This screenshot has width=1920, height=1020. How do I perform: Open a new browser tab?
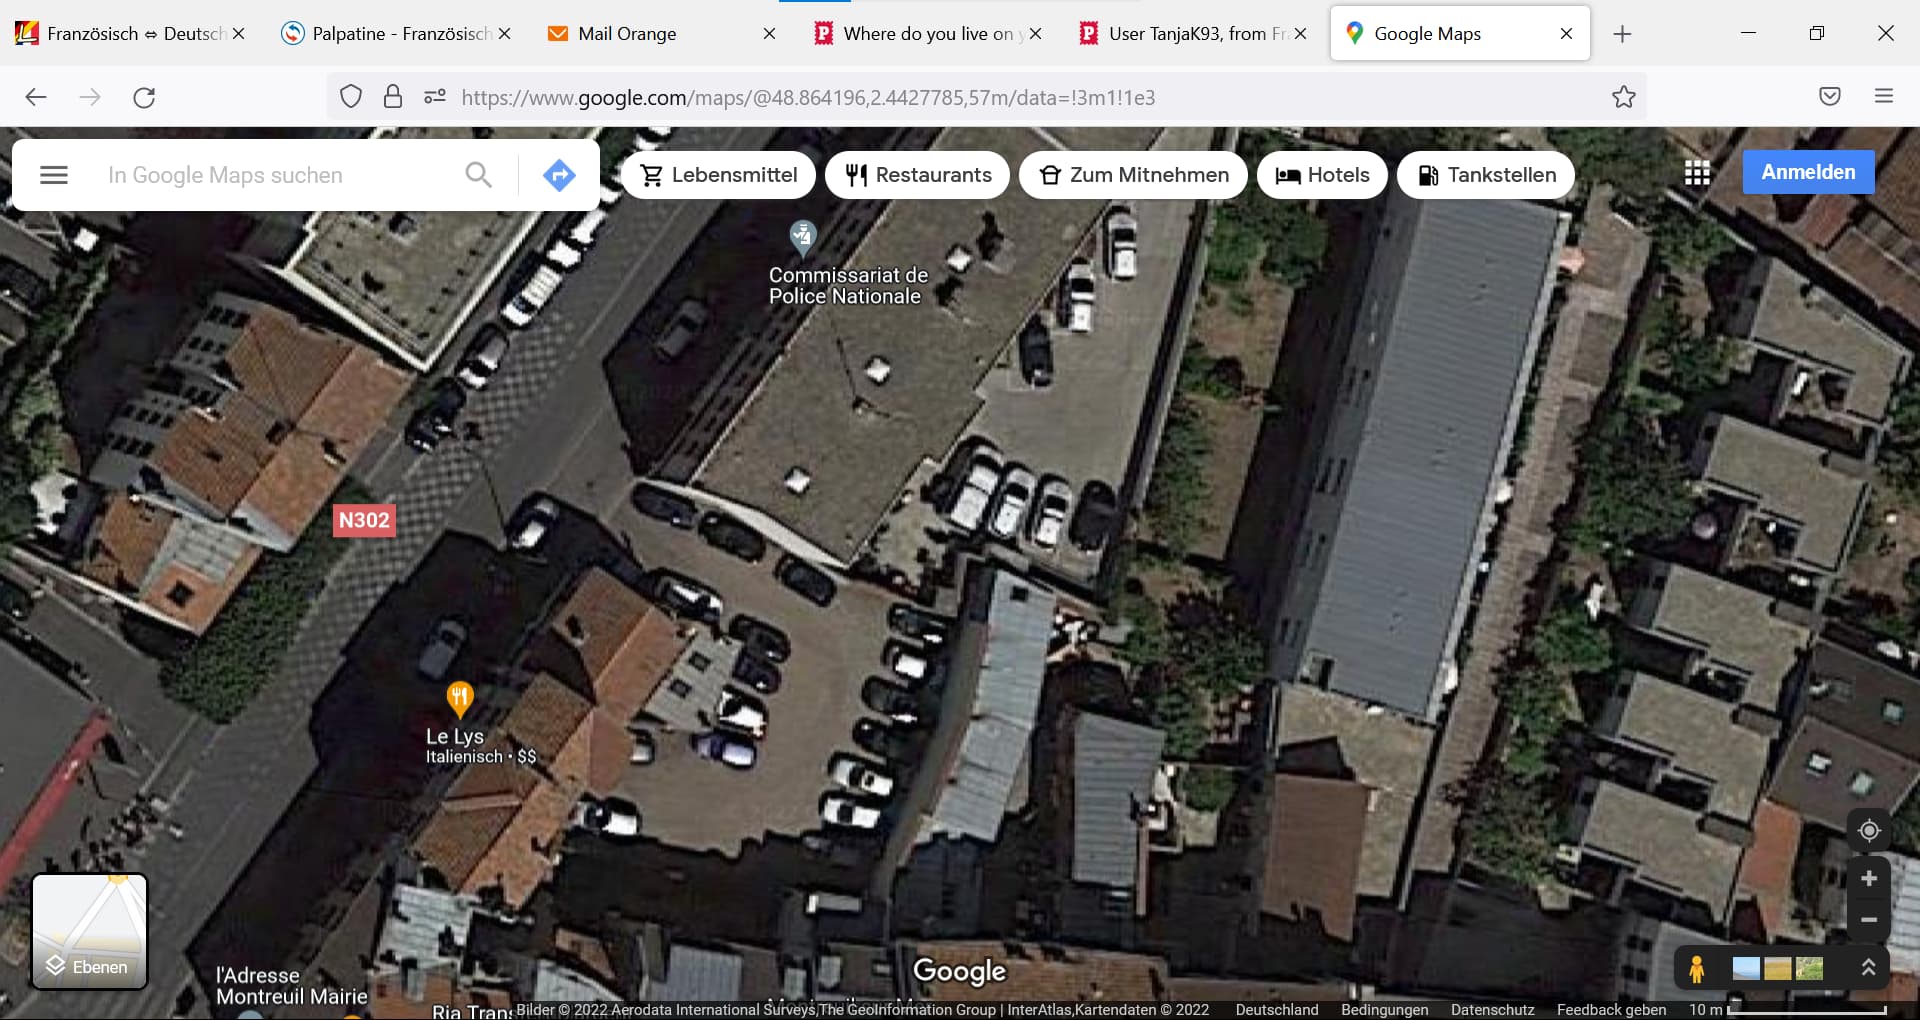click(x=1622, y=34)
